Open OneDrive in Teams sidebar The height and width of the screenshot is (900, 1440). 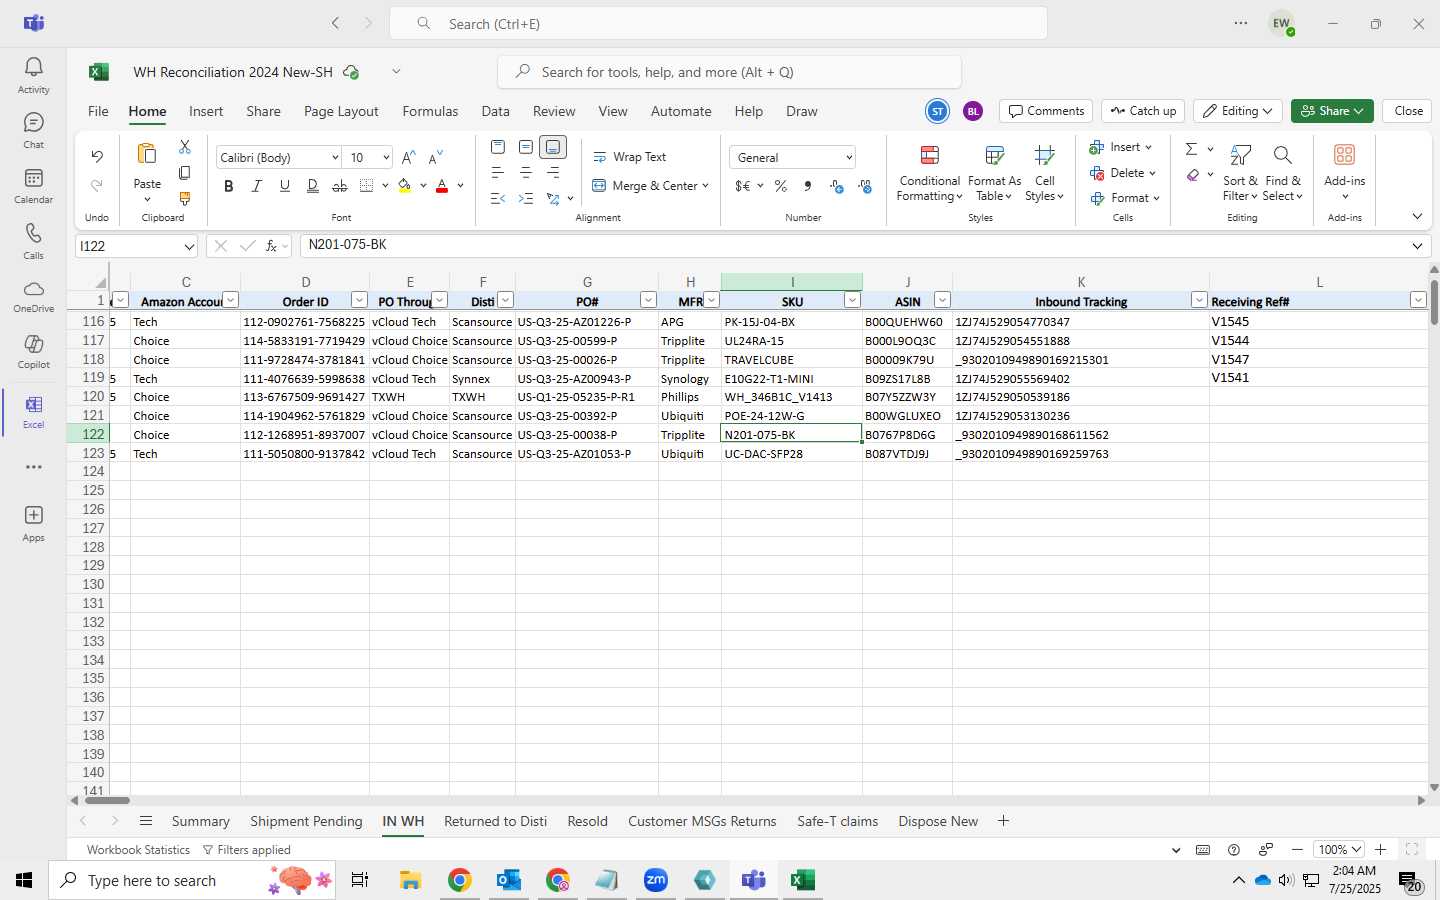tap(33, 296)
